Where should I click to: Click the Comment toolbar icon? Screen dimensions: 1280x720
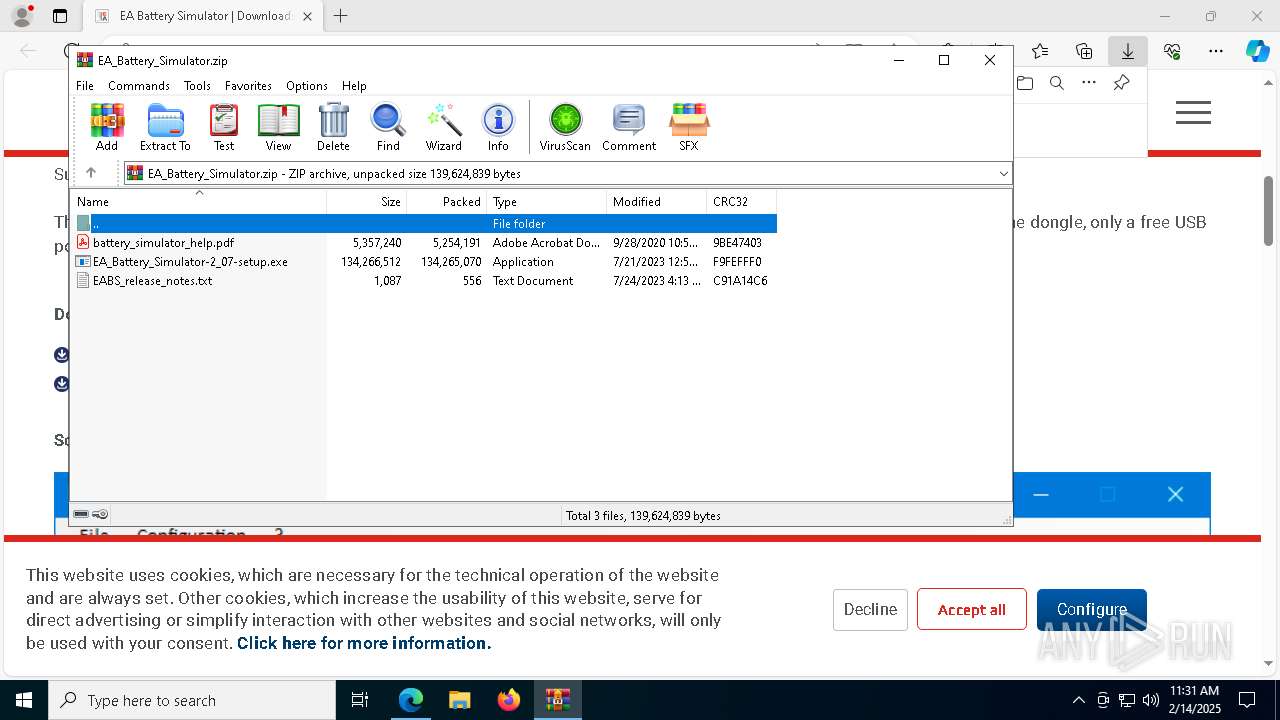[x=629, y=127]
